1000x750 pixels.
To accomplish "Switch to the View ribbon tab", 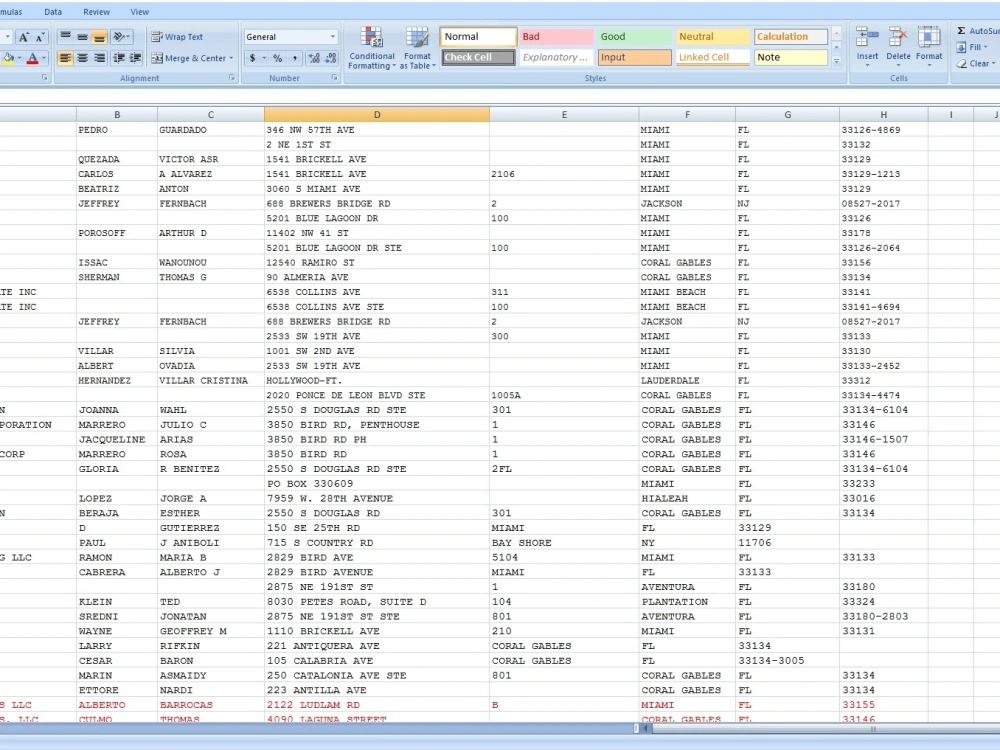I will (x=140, y=11).
